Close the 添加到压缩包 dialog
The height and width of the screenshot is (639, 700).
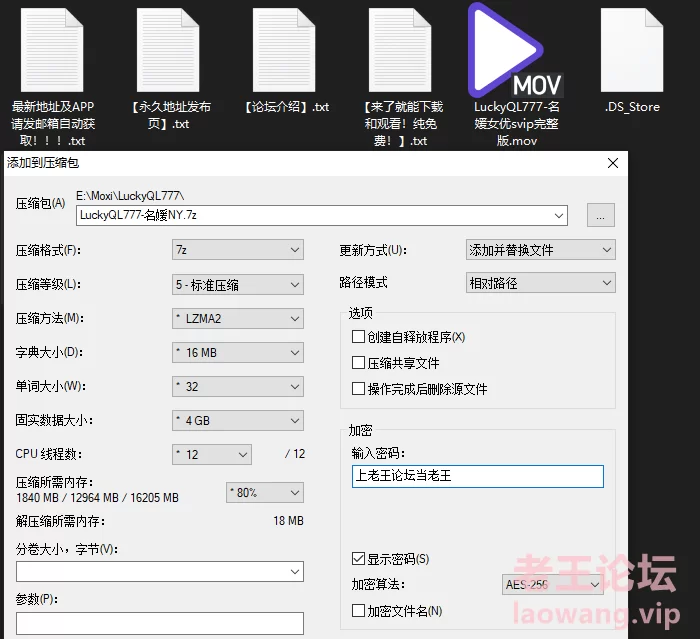(x=613, y=163)
